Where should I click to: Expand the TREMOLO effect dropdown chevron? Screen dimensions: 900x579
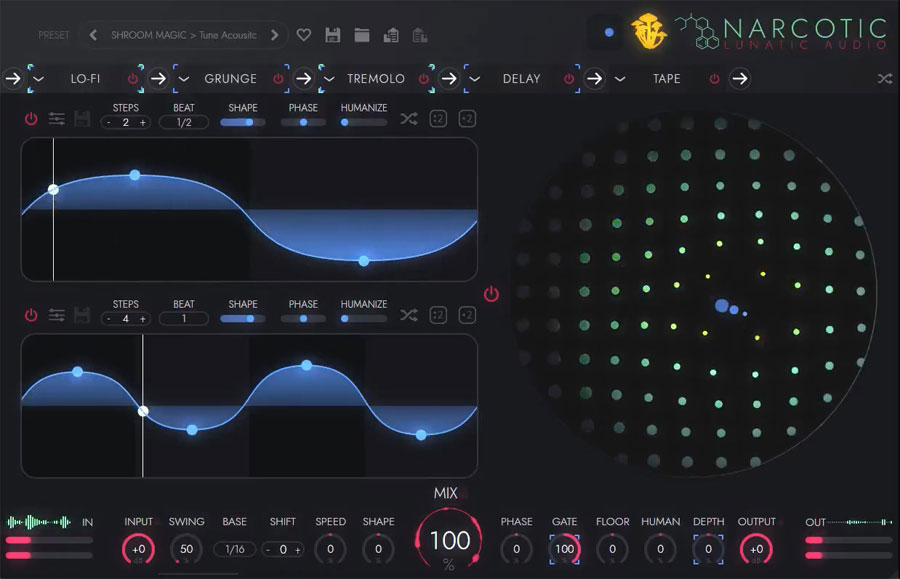329,79
